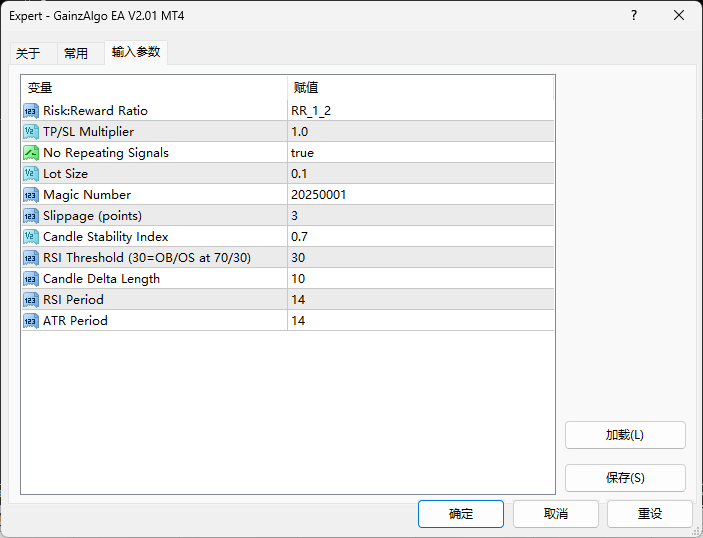Click the 保存(S) save button

[625, 478]
